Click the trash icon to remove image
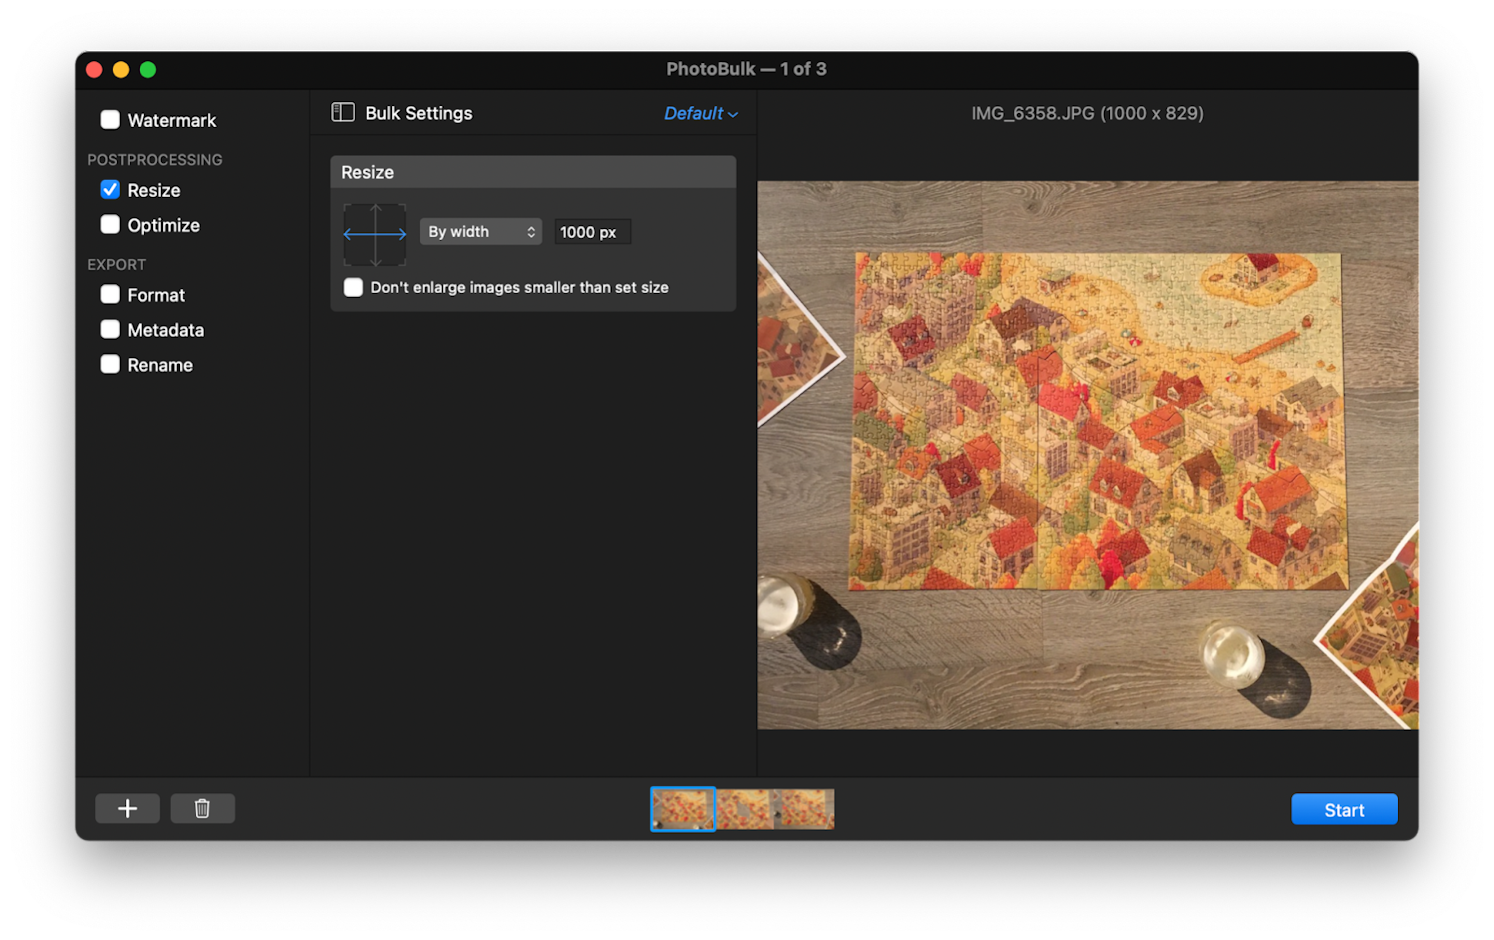The width and height of the screenshot is (1494, 940). point(202,808)
